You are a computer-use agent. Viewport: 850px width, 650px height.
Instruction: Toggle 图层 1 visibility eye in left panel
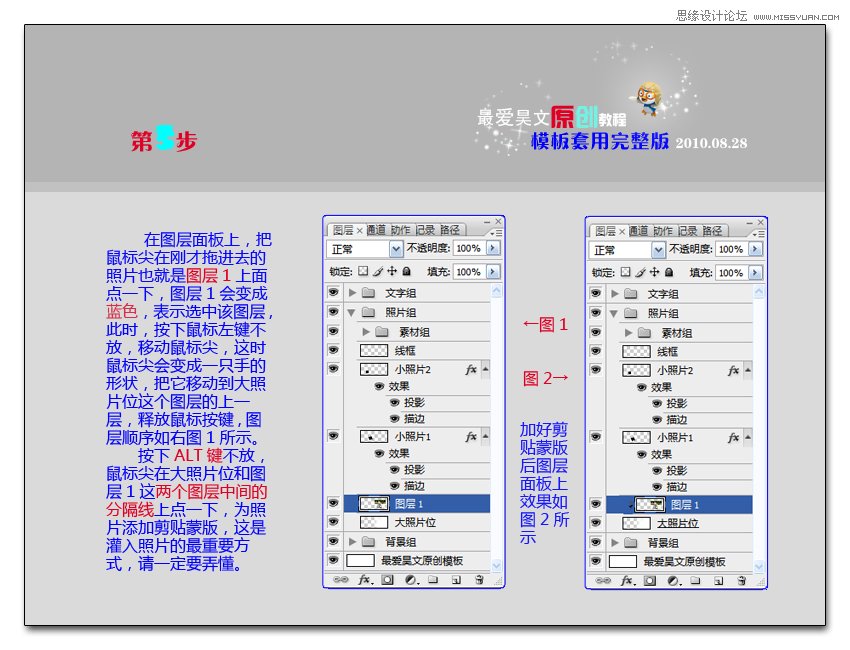[333, 503]
